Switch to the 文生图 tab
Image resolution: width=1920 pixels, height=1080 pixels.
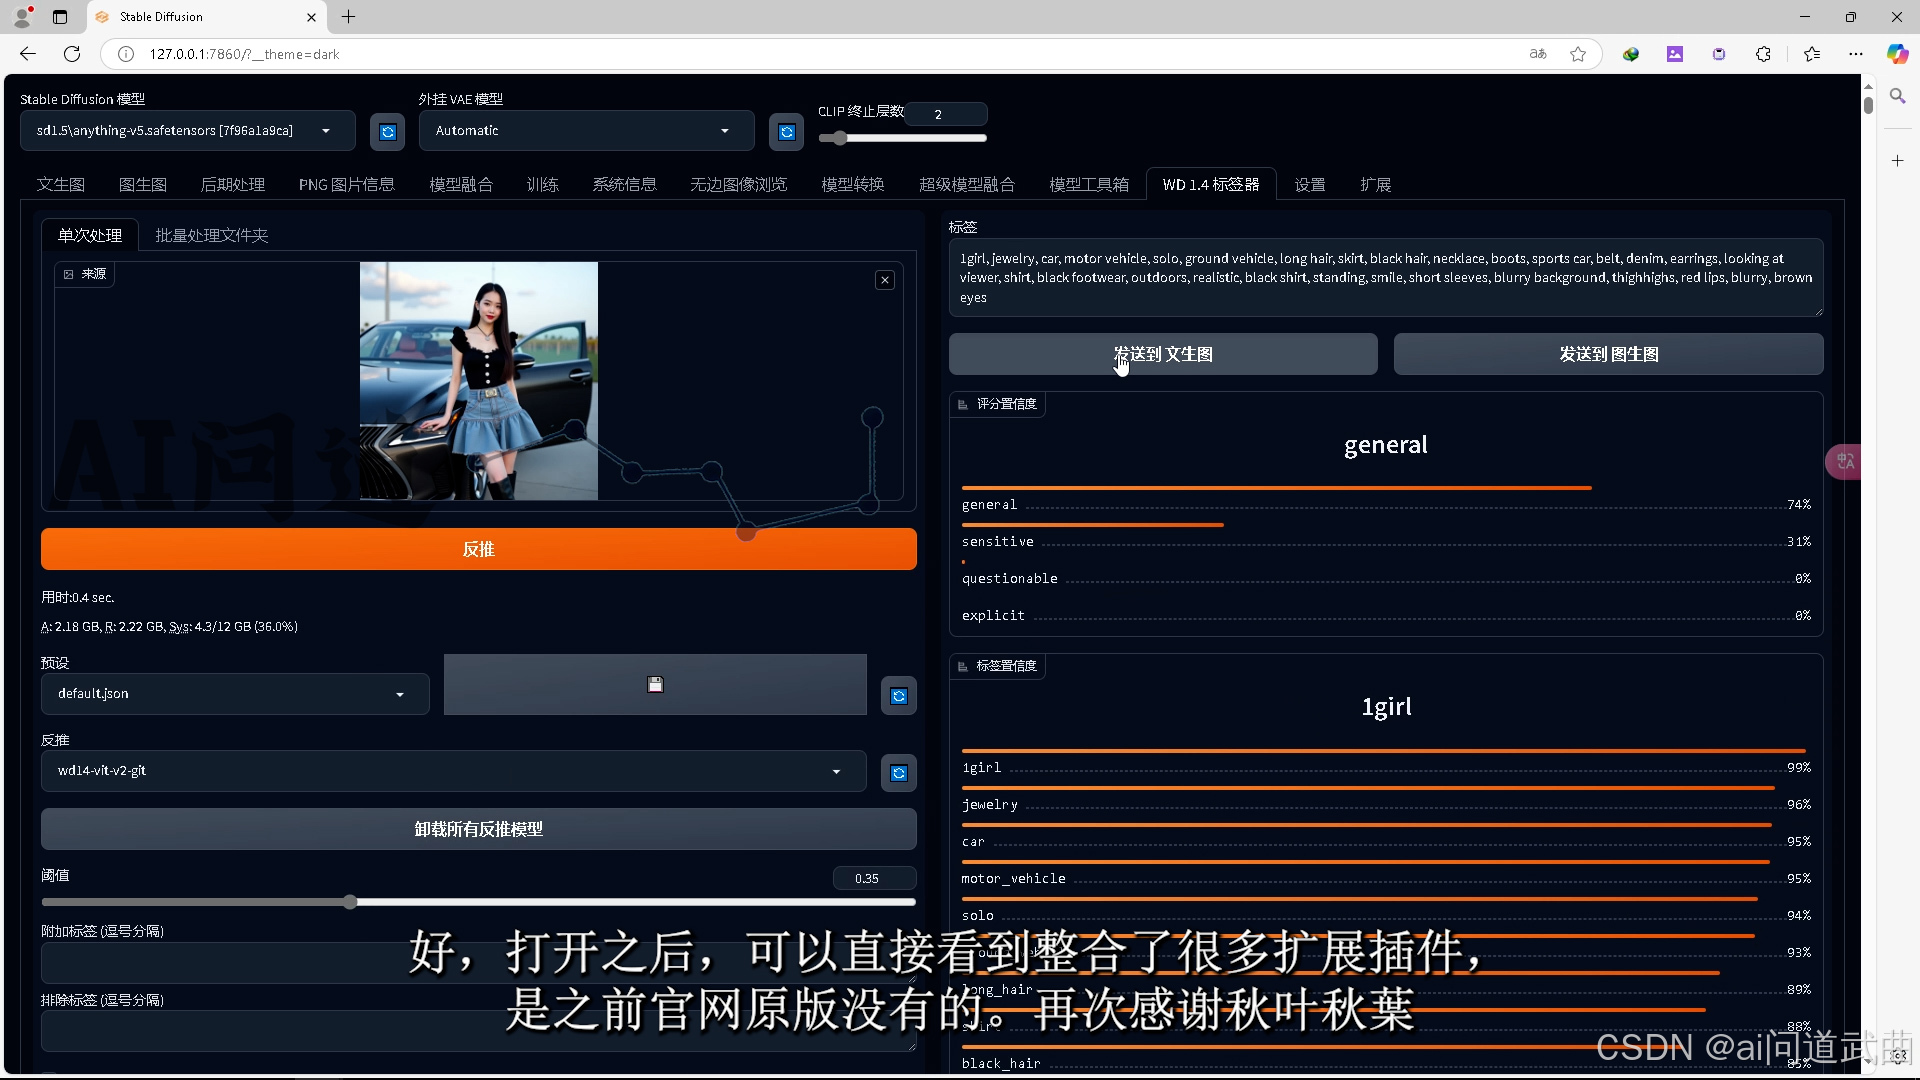[61, 184]
